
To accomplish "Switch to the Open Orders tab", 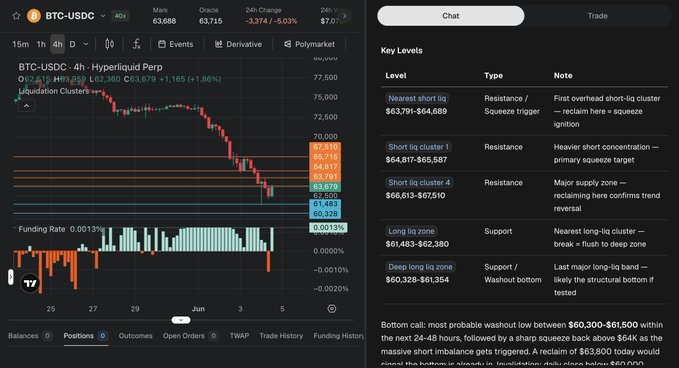I will 191,336.
